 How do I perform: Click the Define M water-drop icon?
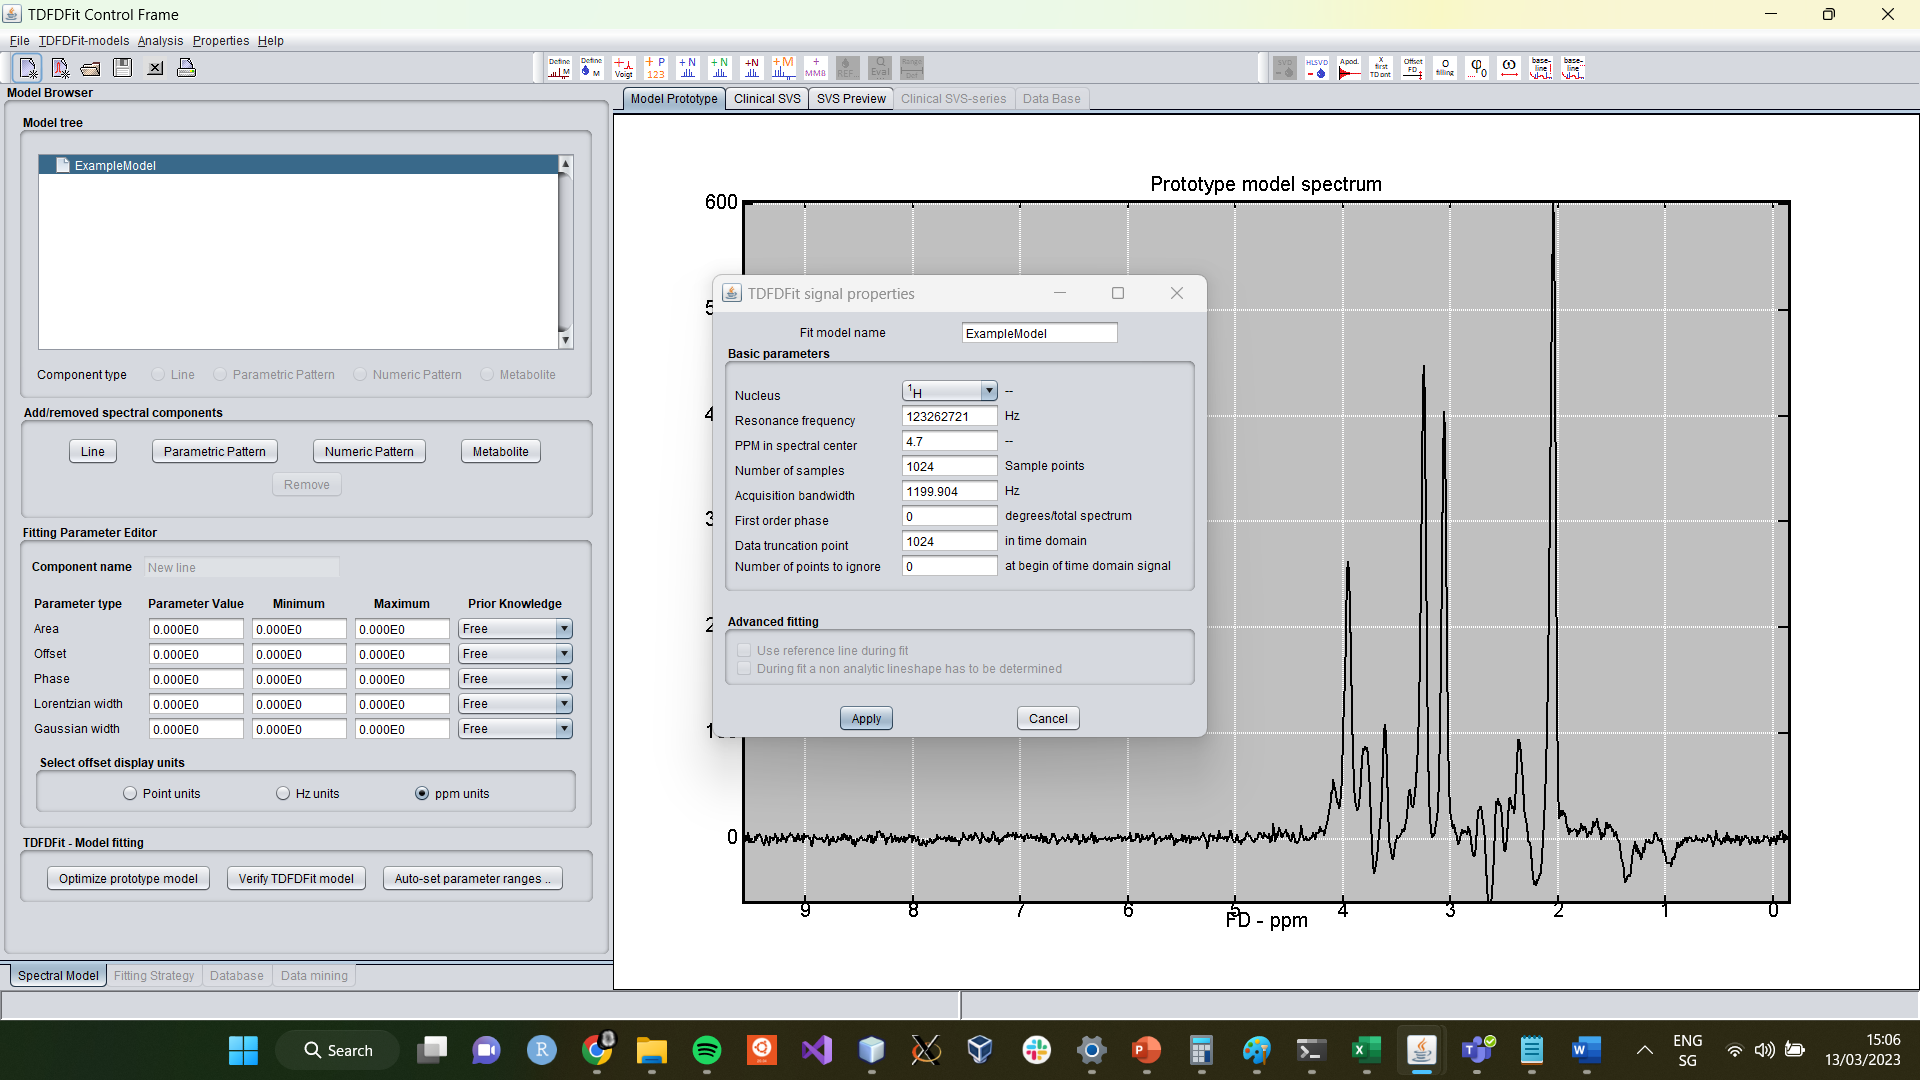tap(591, 68)
